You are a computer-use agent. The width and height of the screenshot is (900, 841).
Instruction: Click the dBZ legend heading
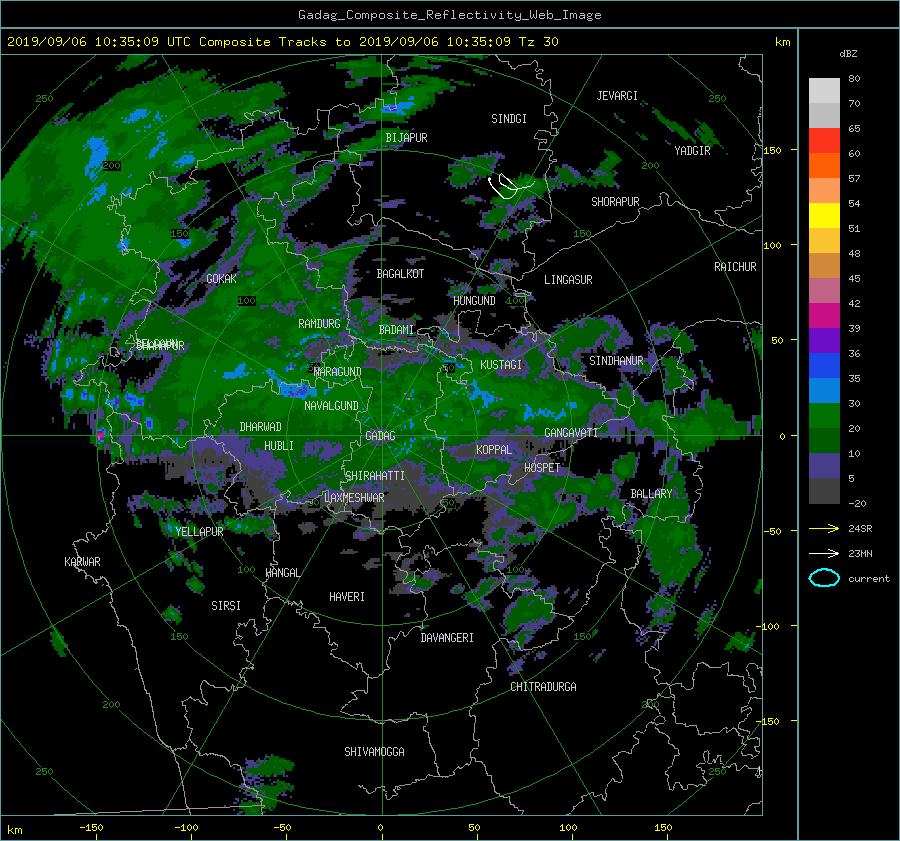coord(848,54)
